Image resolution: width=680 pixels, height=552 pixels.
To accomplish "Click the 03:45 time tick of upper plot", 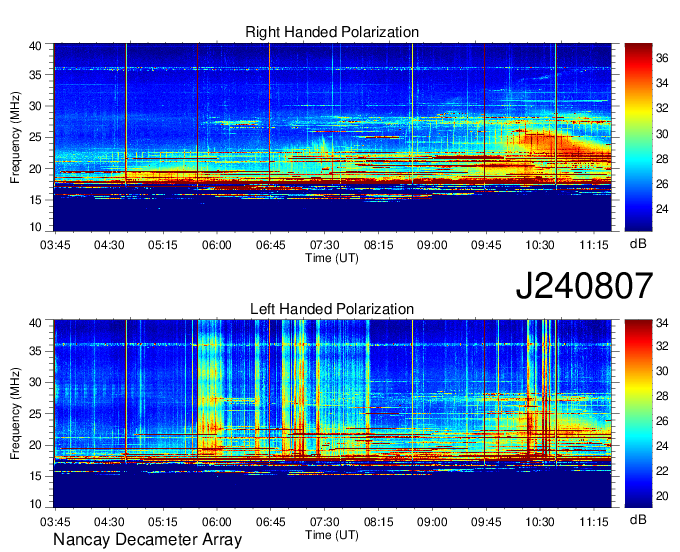I will [55, 245].
